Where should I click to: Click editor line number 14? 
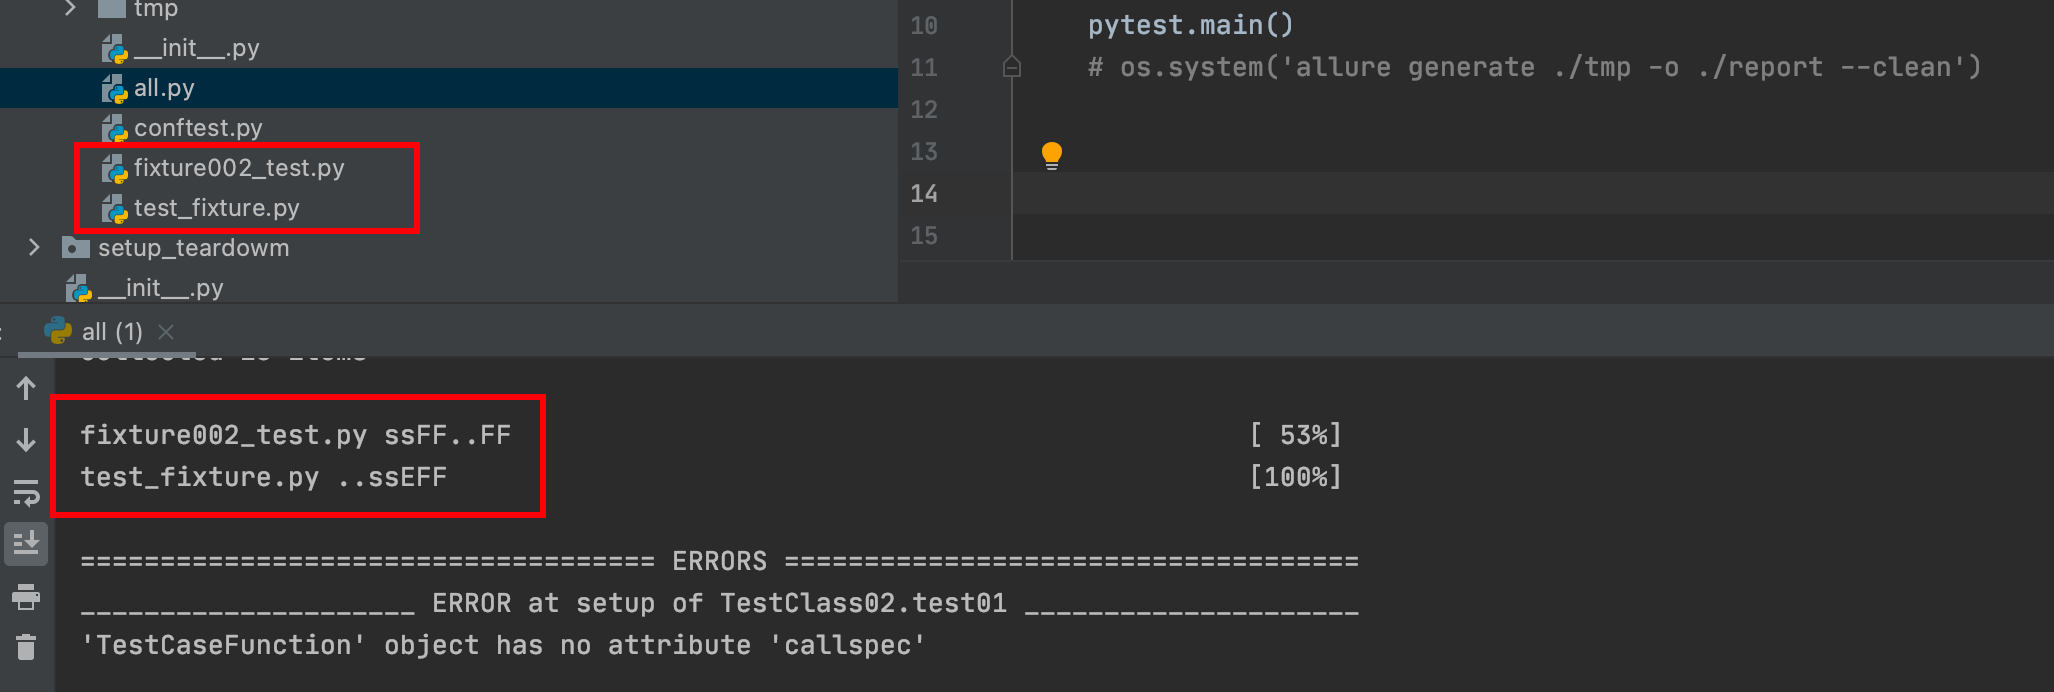923,194
